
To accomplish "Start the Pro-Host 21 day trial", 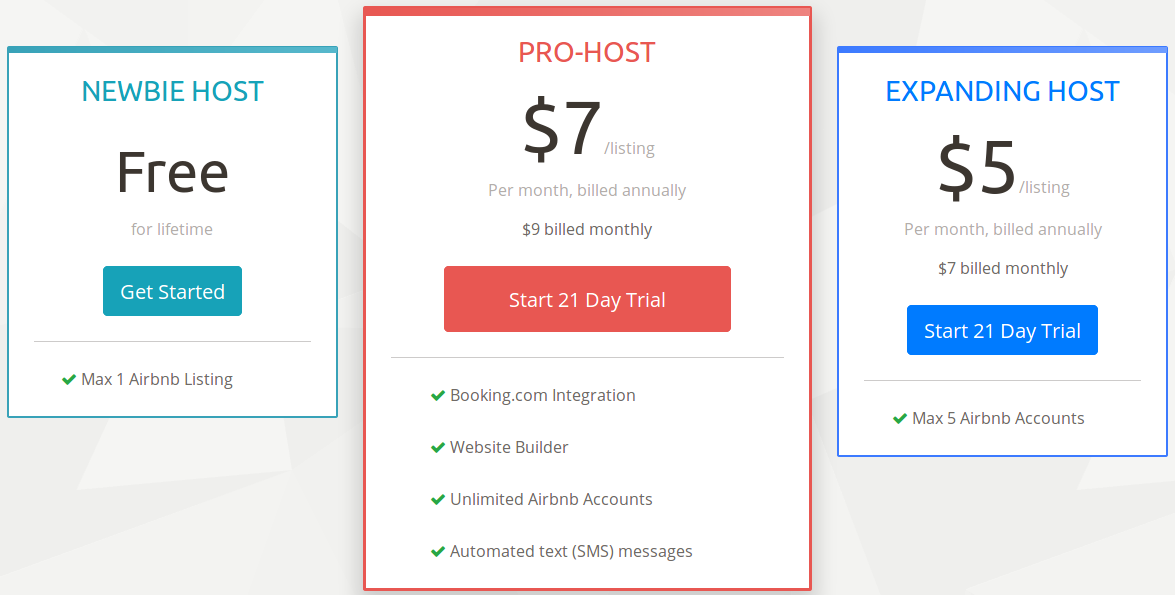I will (x=587, y=300).
